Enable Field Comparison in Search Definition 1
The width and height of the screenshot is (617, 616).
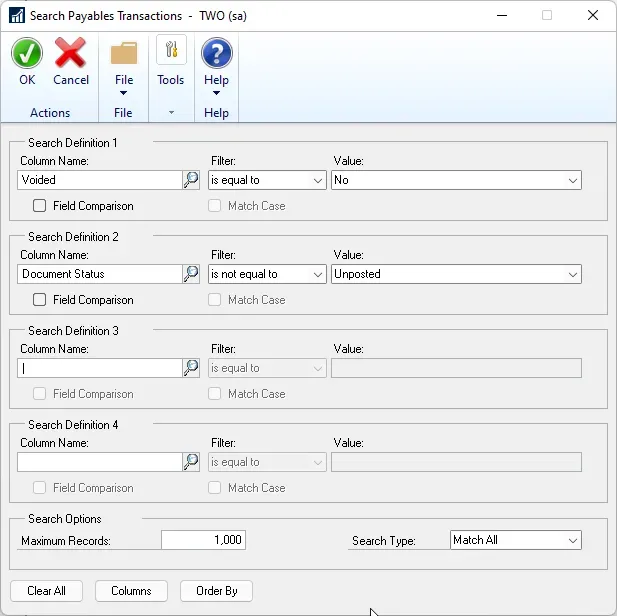pos(40,206)
